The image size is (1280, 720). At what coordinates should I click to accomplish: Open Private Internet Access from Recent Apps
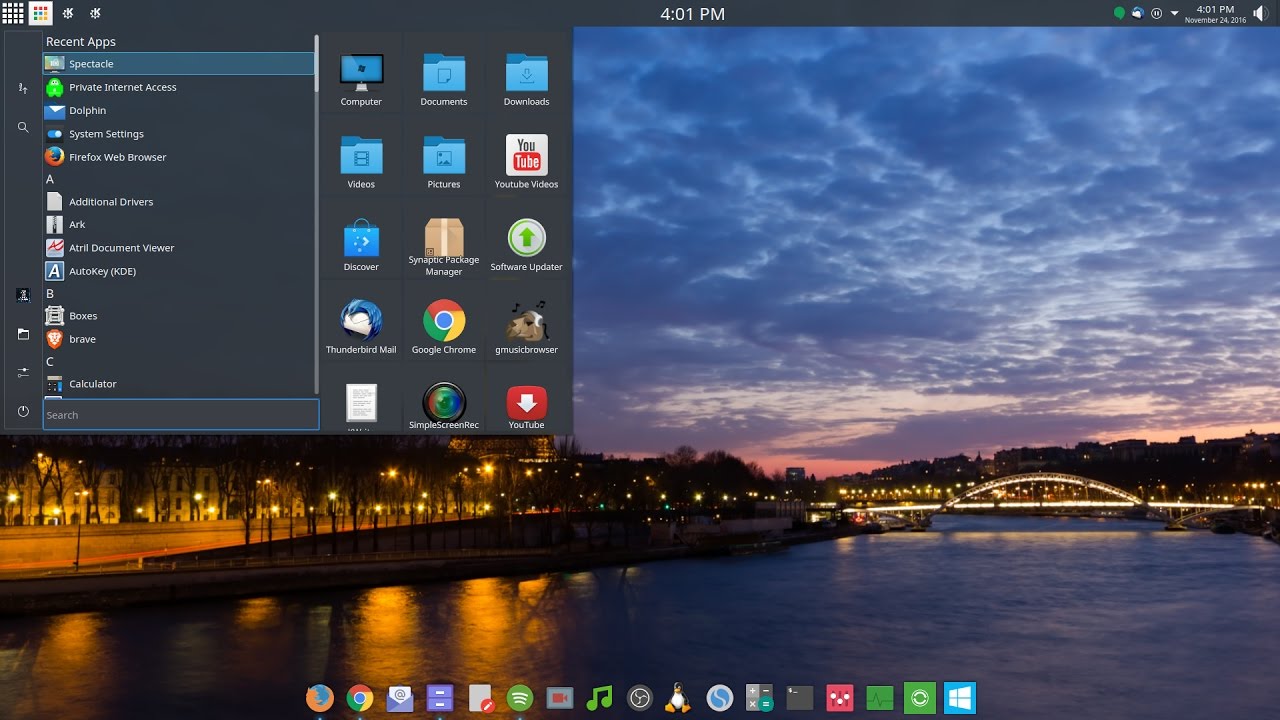pyautogui.click(x=178, y=87)
